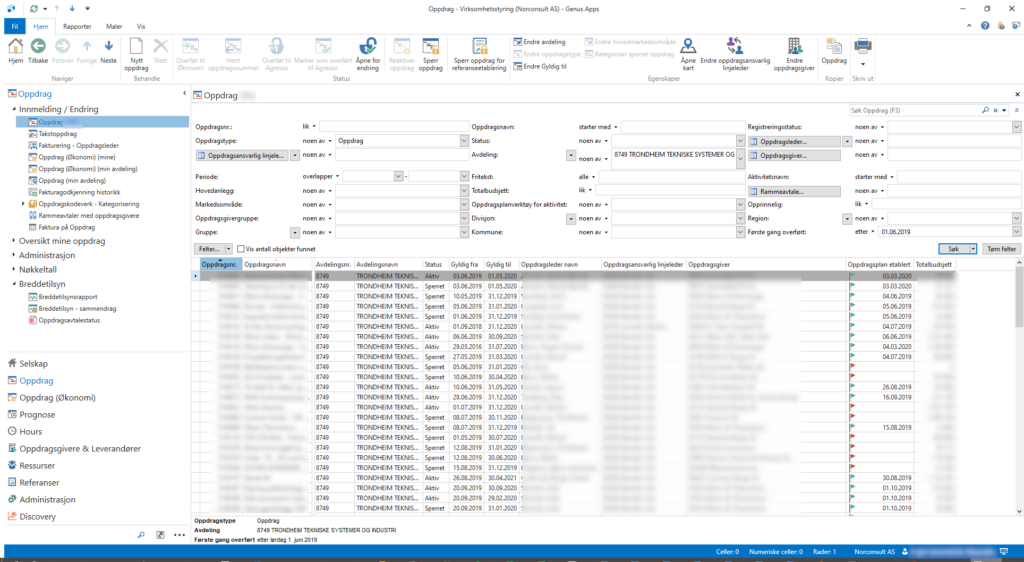Click the Sperr oppdrag ribbon icon
Viewport: 1024px width, 562px height.
click(430, 46)
